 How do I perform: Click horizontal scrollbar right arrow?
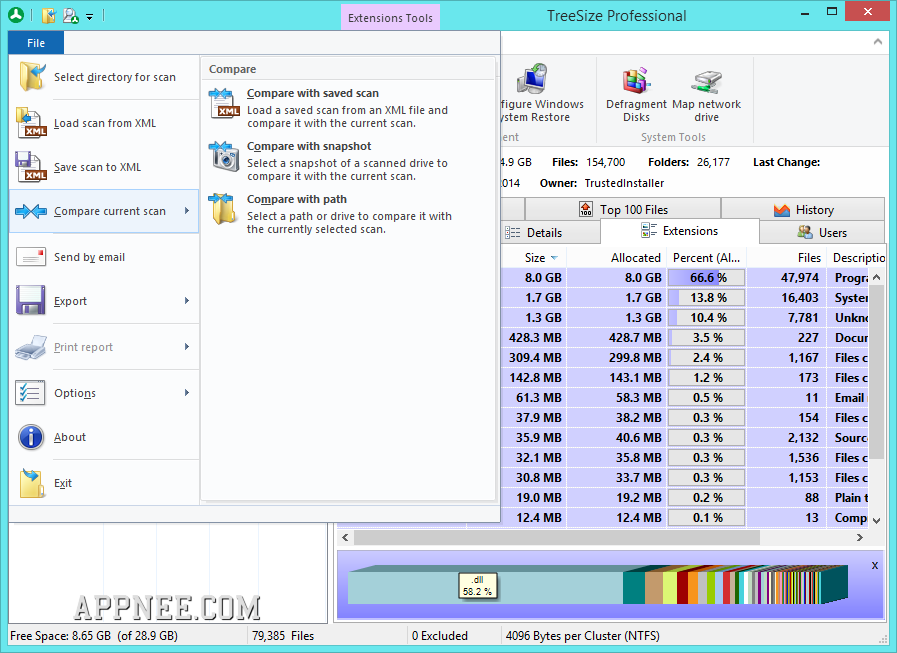(859, 537)
